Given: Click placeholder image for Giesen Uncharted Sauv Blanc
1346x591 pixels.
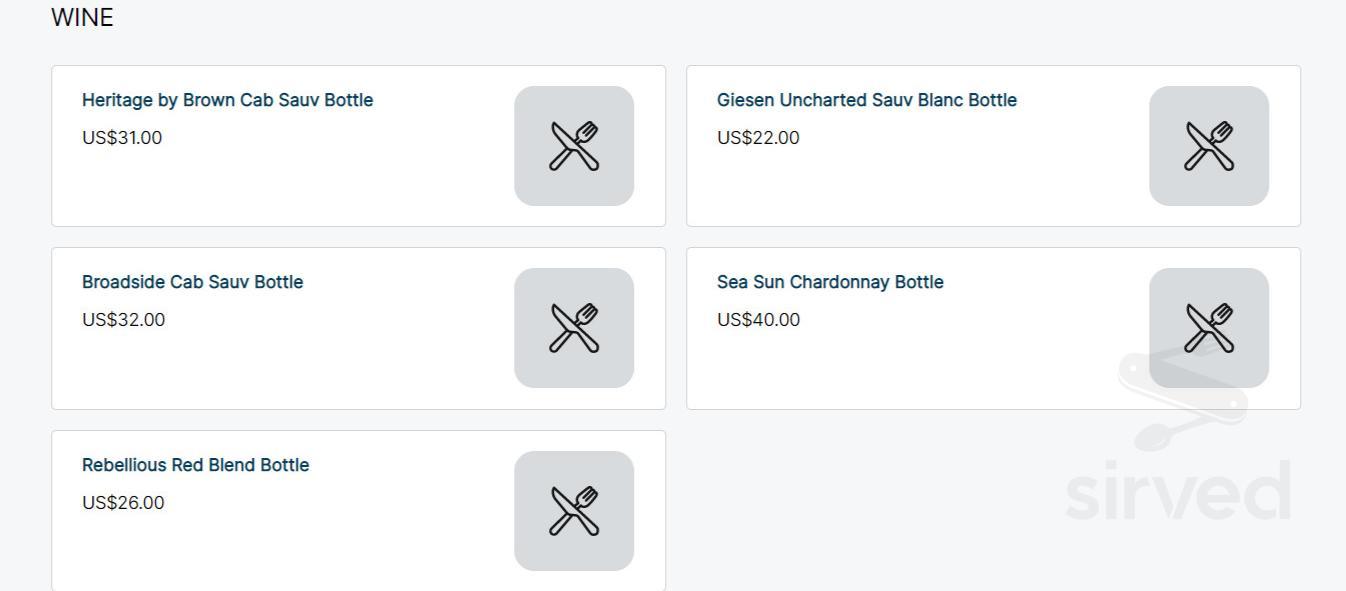Looking at the screenshot, I should pyautogui.click(x=1208, y=146).
